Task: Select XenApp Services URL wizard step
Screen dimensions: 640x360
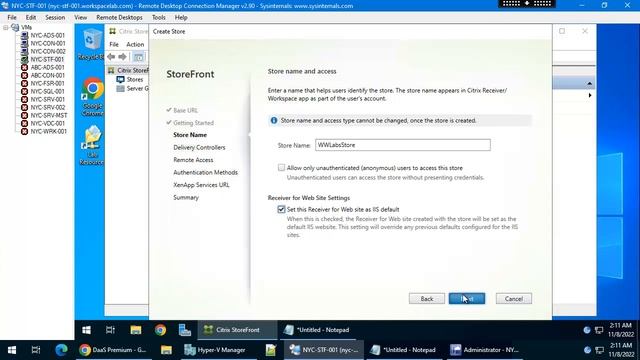Action: click(x=201, y=185)
